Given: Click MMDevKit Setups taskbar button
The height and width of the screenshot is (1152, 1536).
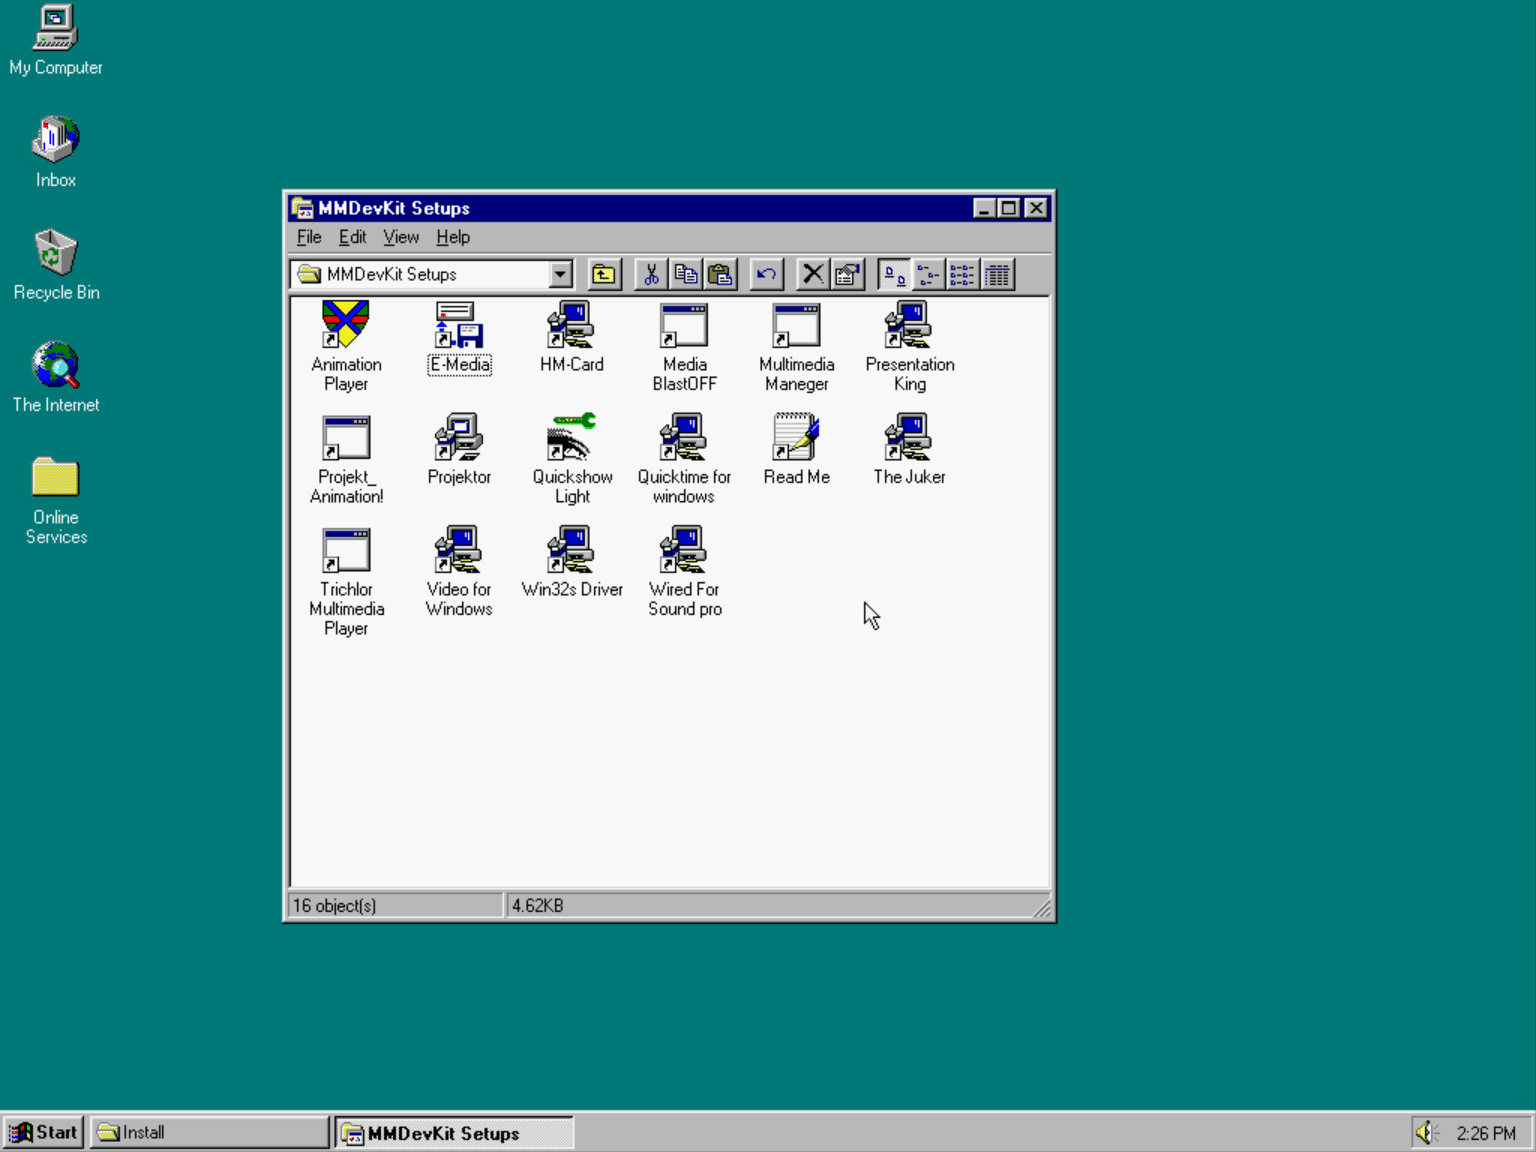Looking at the screenshot, I should click(454, 1132).
